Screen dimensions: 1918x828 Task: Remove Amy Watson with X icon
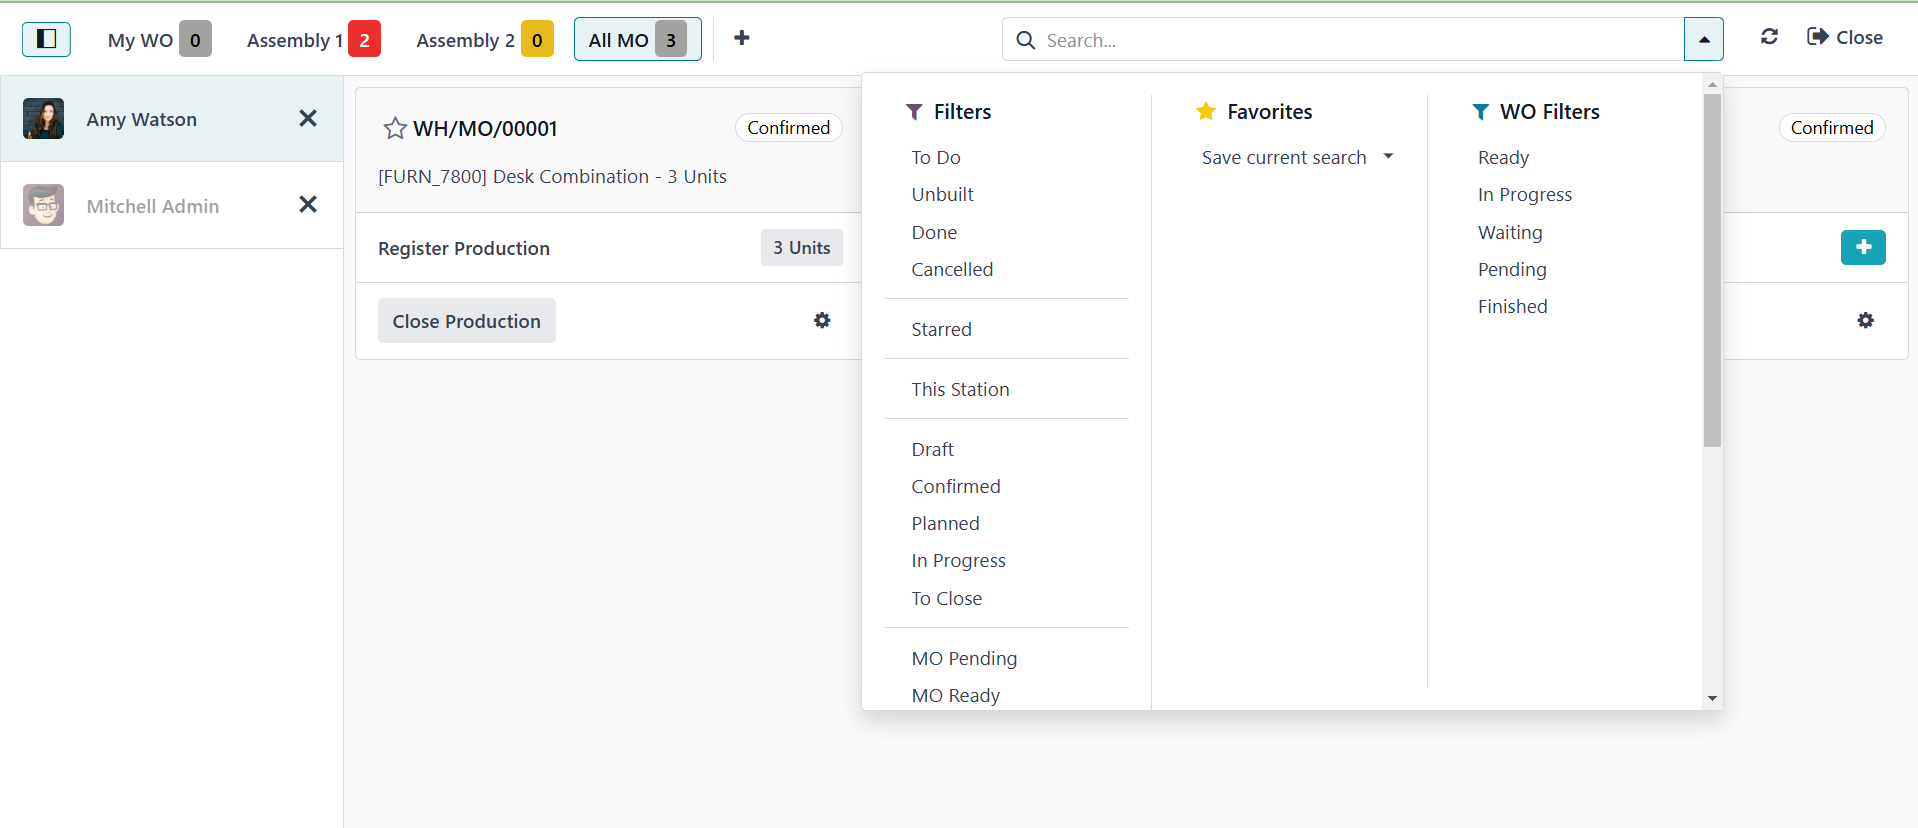(308, 119)
